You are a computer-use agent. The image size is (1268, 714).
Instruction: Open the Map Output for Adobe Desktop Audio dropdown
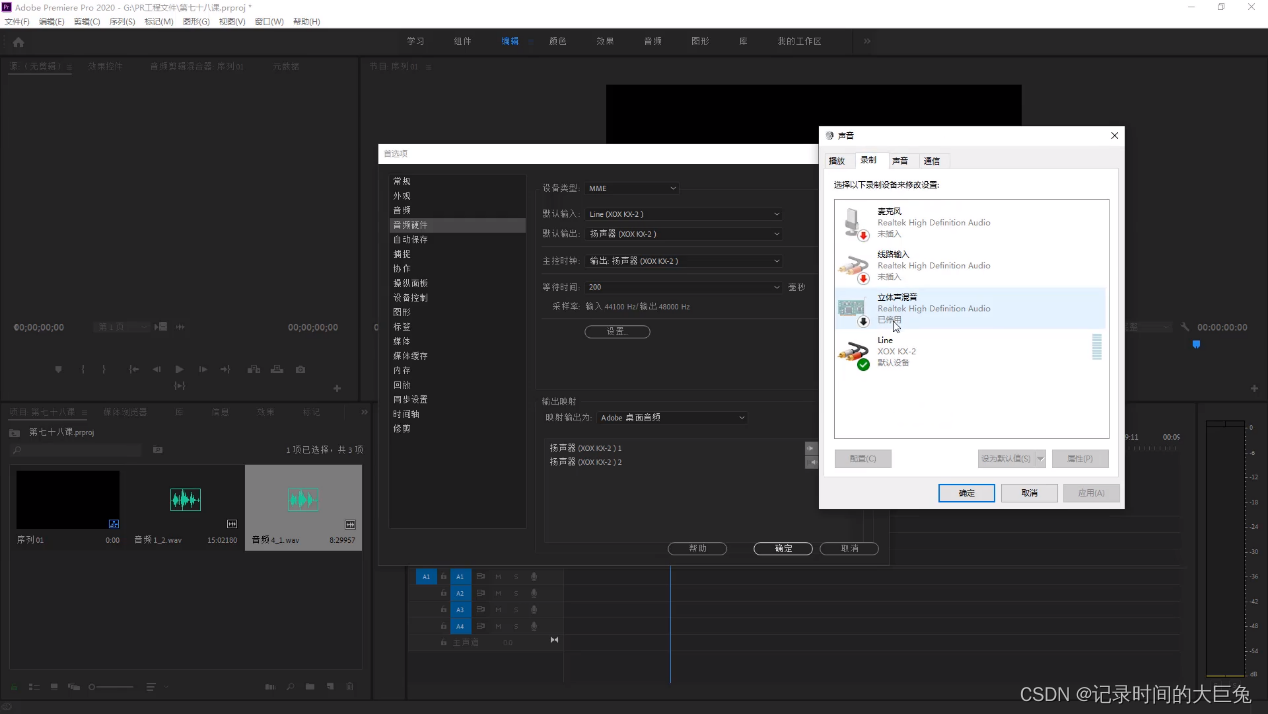(x=672, y=417)
